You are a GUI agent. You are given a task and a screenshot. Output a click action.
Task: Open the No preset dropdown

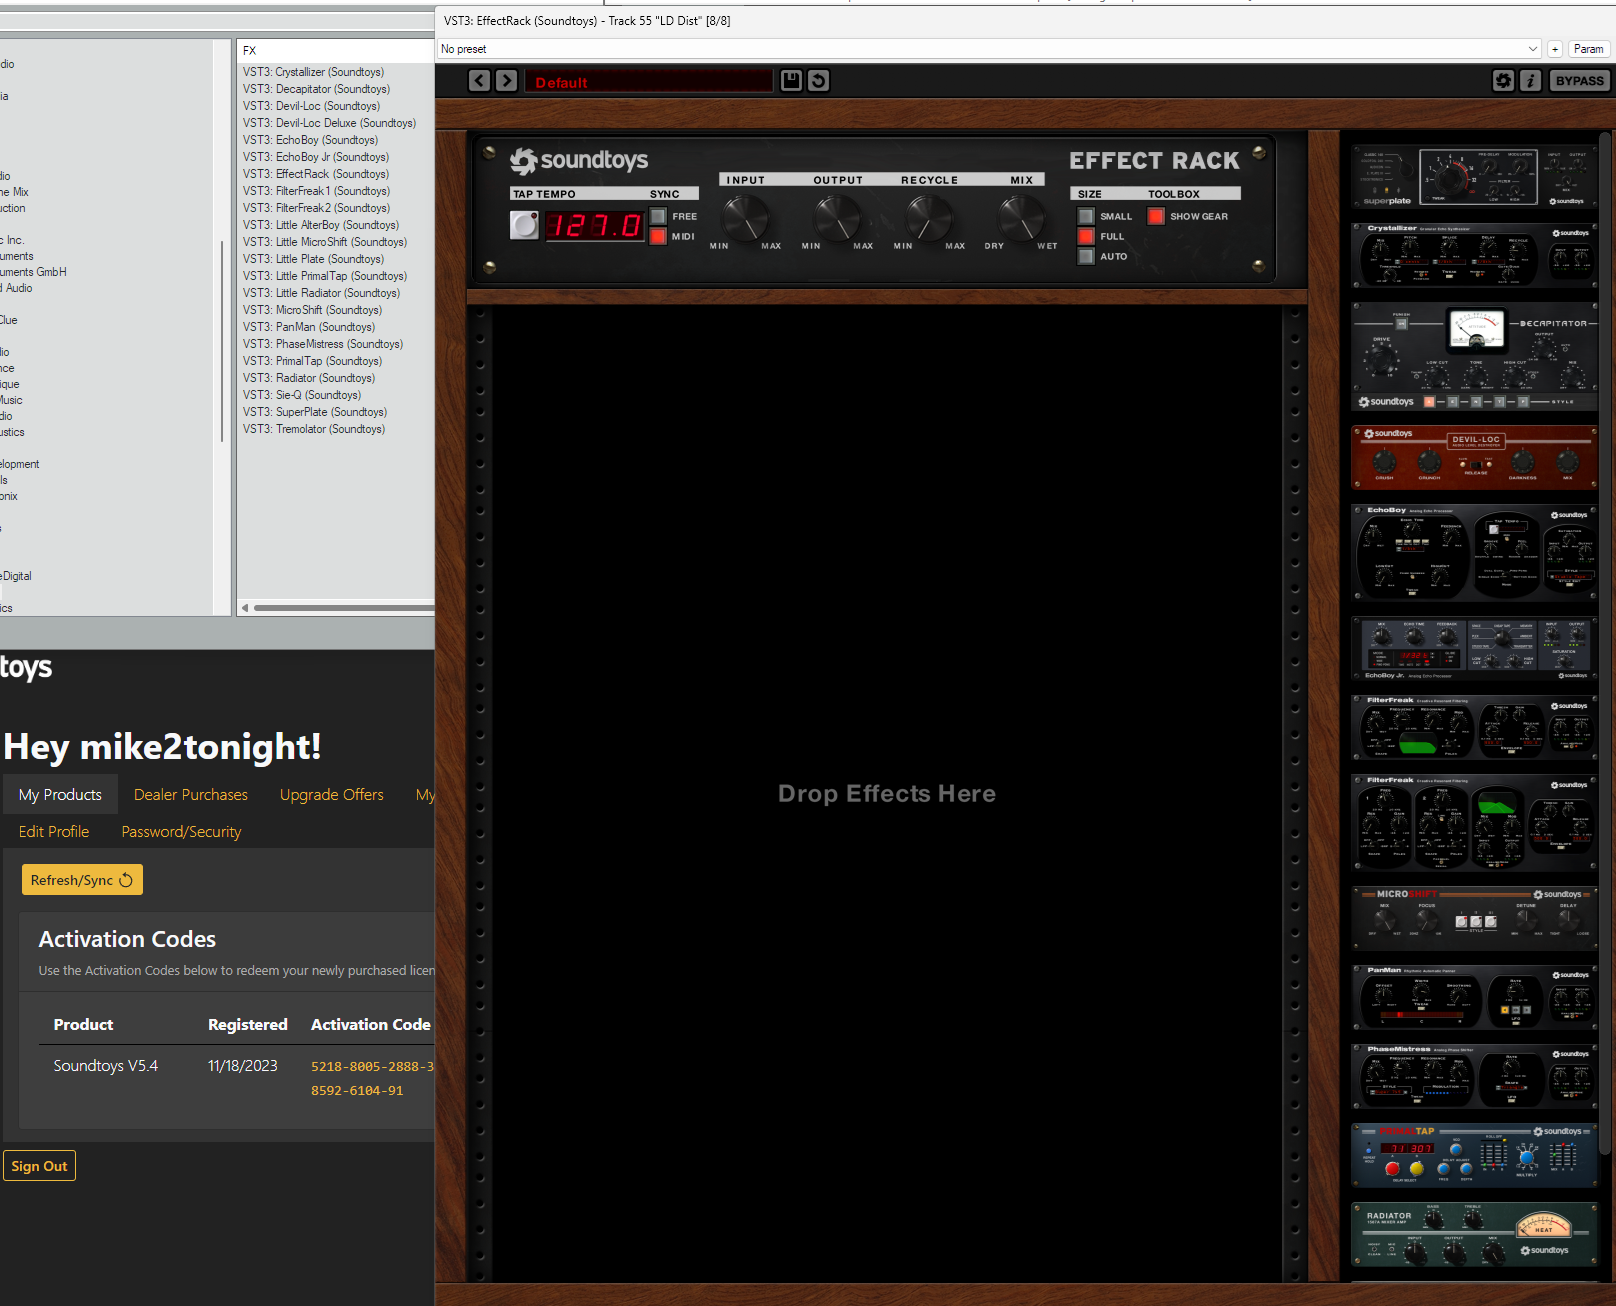989,49
